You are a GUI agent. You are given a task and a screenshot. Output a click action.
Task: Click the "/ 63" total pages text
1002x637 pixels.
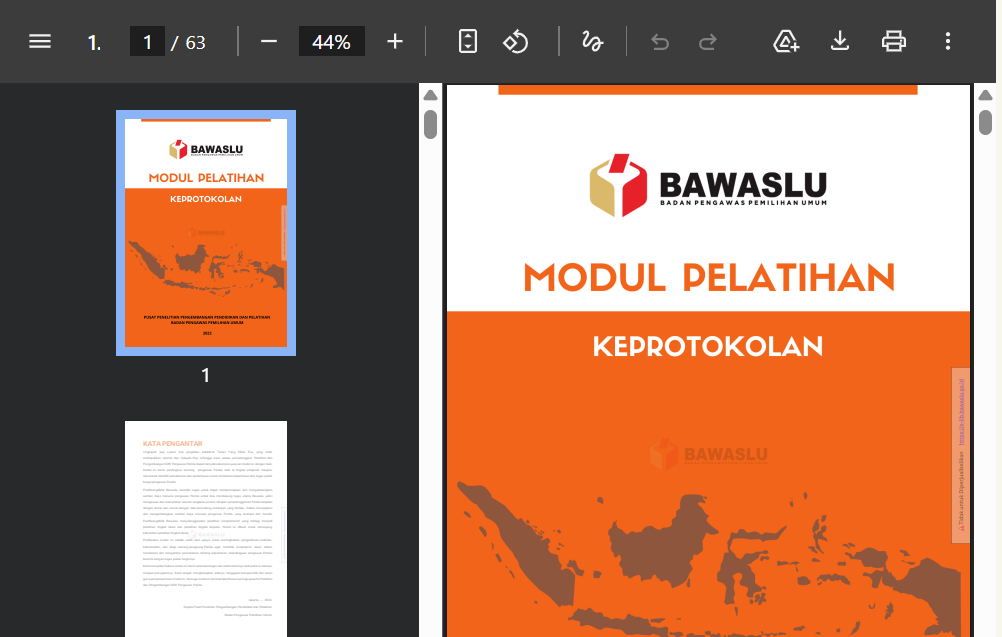coord(189,43)
